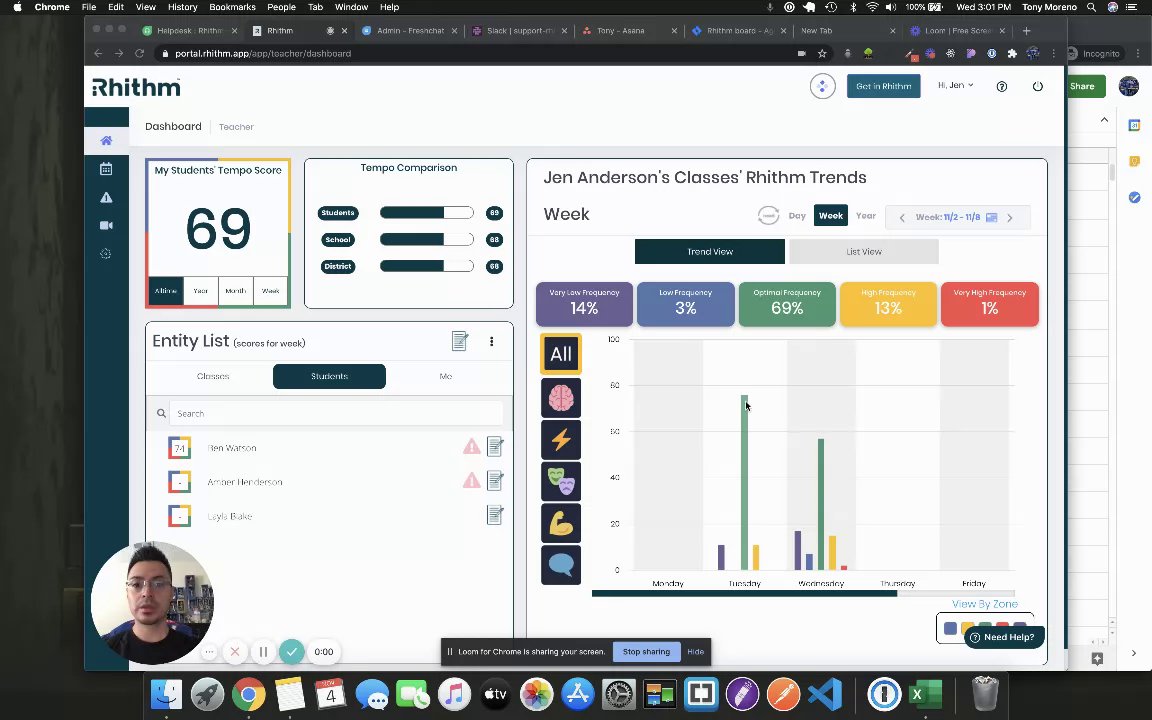Screen dimensions: 1152x720
Task: Open the Bookmarks menu in the menu bar
Action: click(232, 7)
